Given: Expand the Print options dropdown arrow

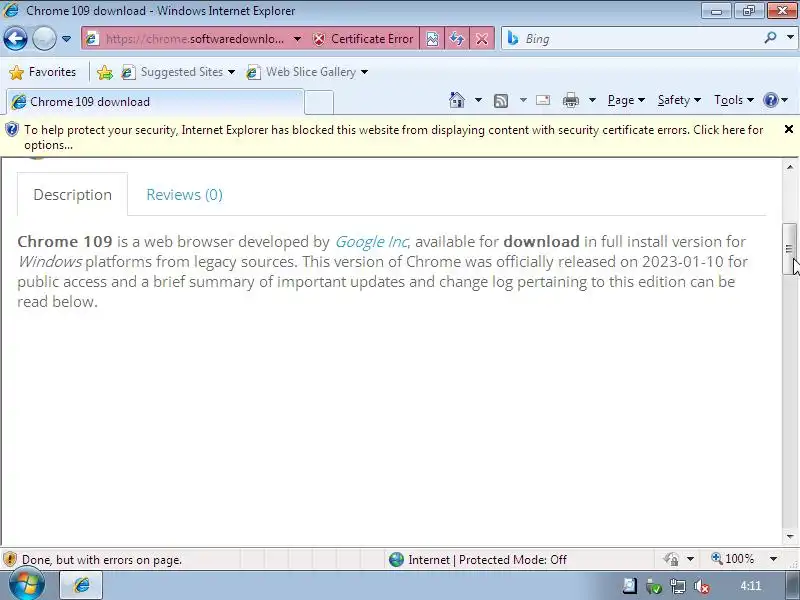Looking at the screenshot, I should coord(592,100).
